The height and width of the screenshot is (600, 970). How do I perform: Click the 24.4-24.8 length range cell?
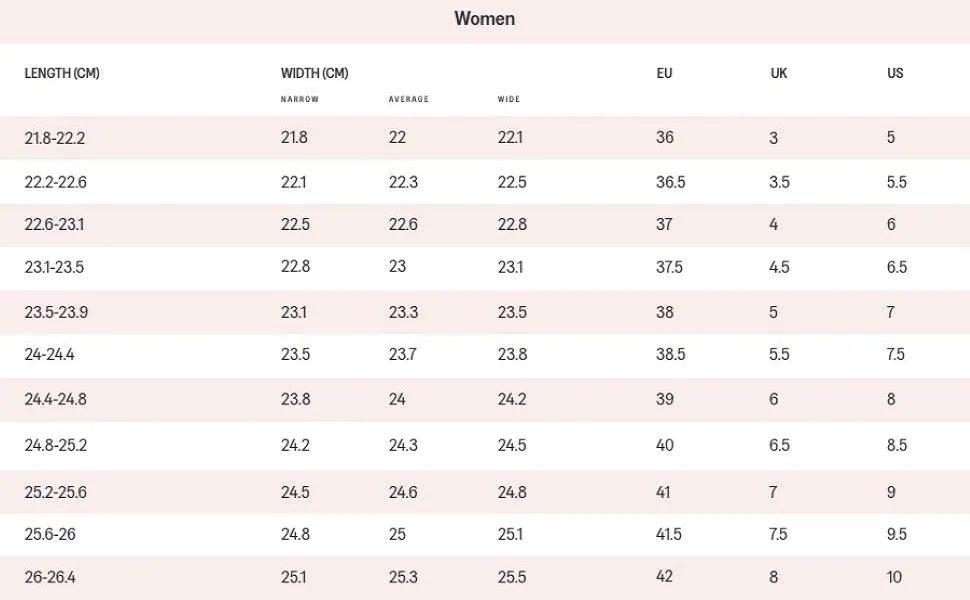(55, 399)
